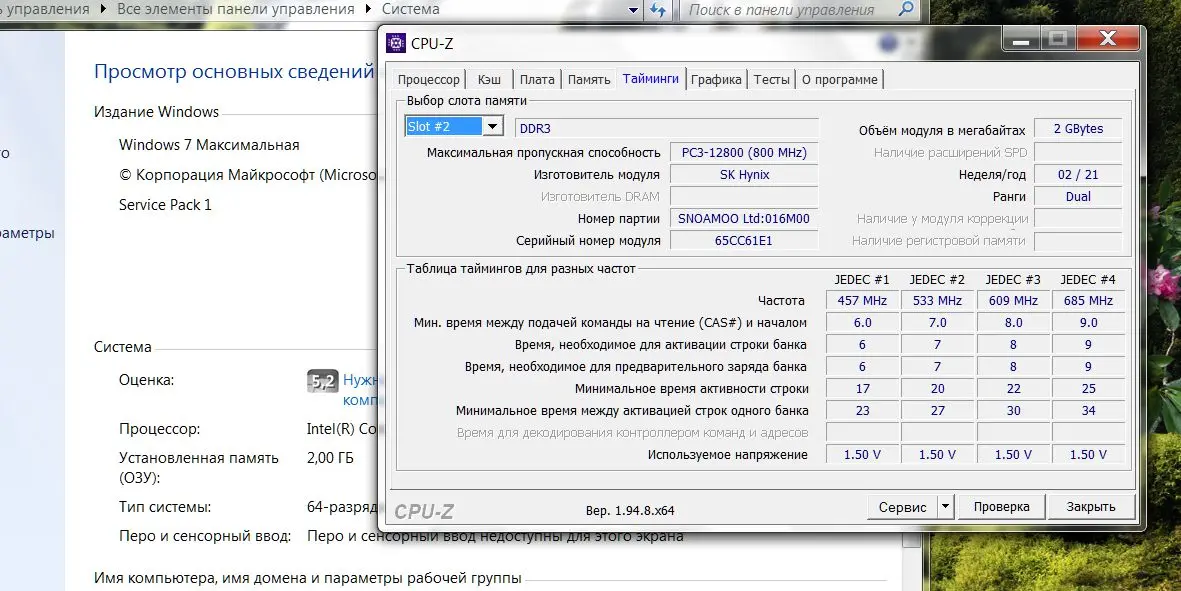This screenshot has height=591, width=1181.
Task: Expand breadcrumb arrow before Система
Action: 368,10
